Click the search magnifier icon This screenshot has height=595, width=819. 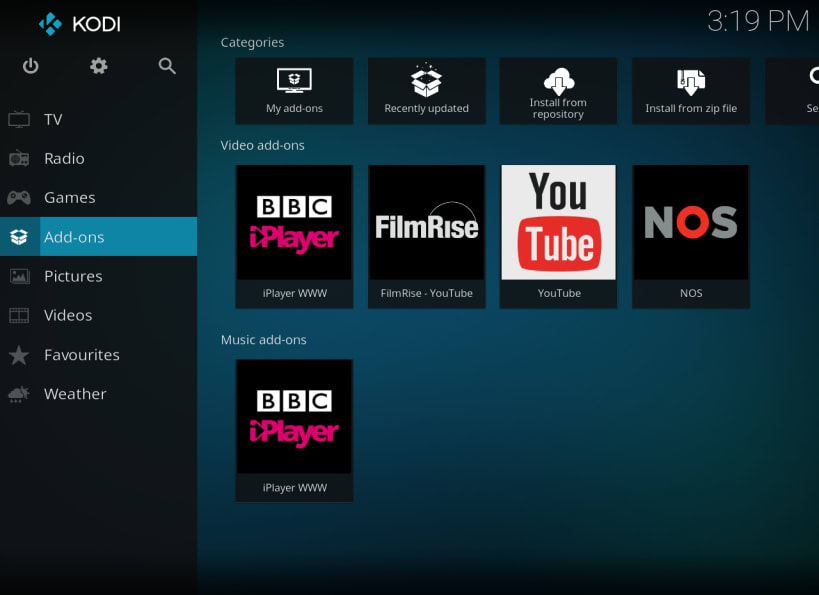tap(167, 66)
